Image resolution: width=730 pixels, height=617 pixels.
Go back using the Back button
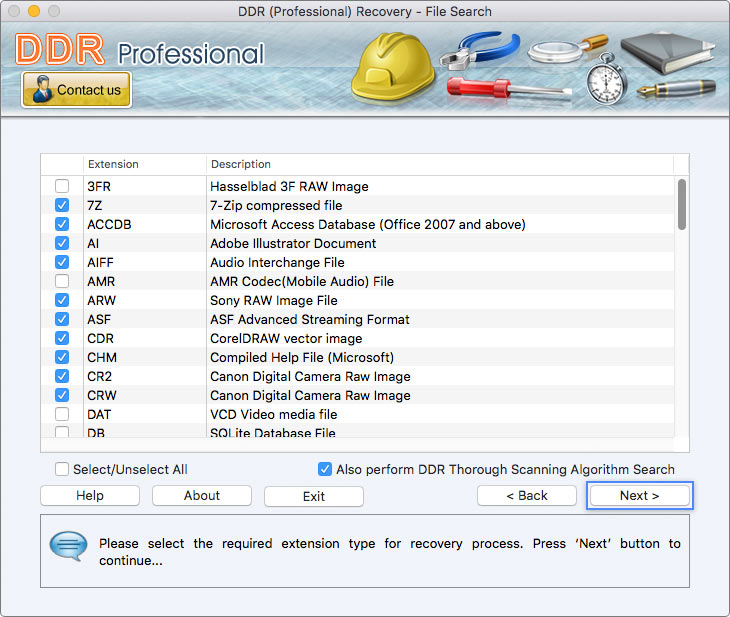(526, 496)
